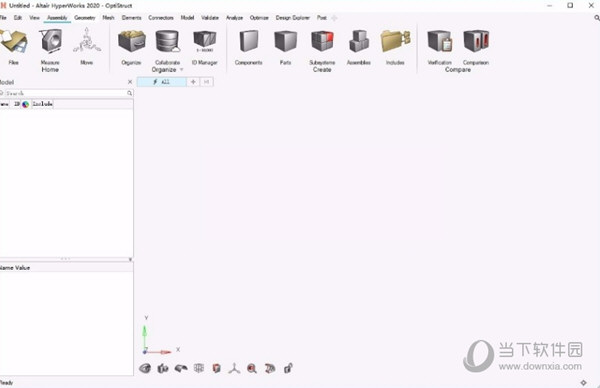The height and width of the screenshot is (388, 600).
Task: Open the View menu
Action: pyautogui.click(x=34, y=18)
